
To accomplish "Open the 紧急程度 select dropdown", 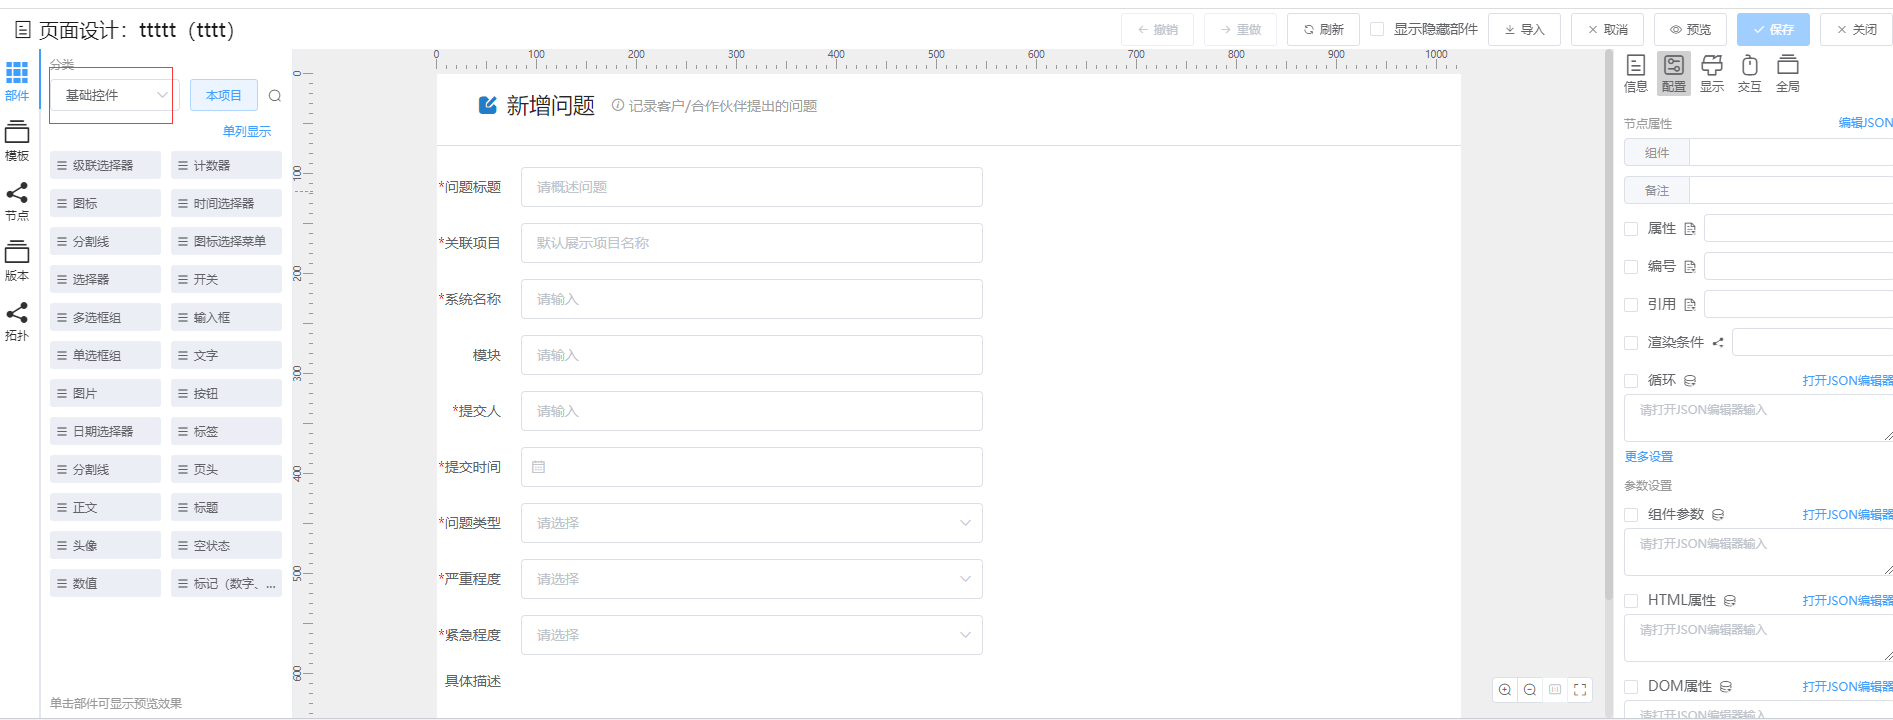I will point(752,635).
